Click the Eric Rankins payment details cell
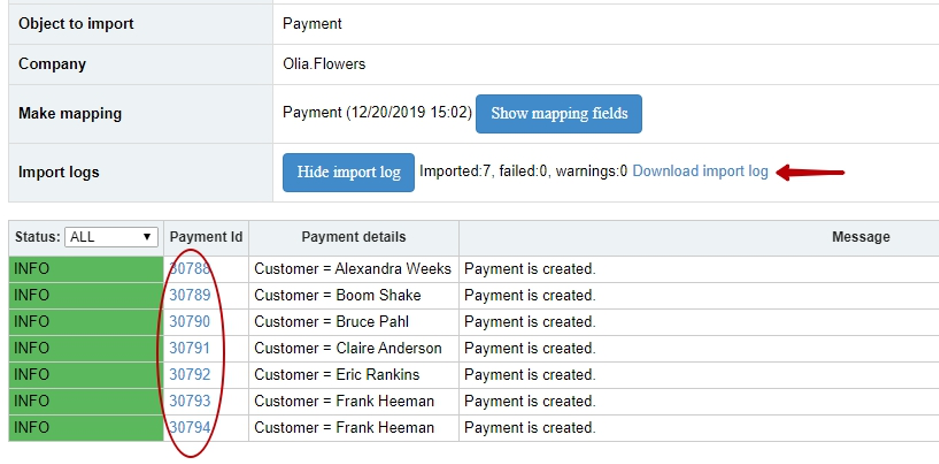This screenshot has width=939, height=464. click(x=354, y=375)
